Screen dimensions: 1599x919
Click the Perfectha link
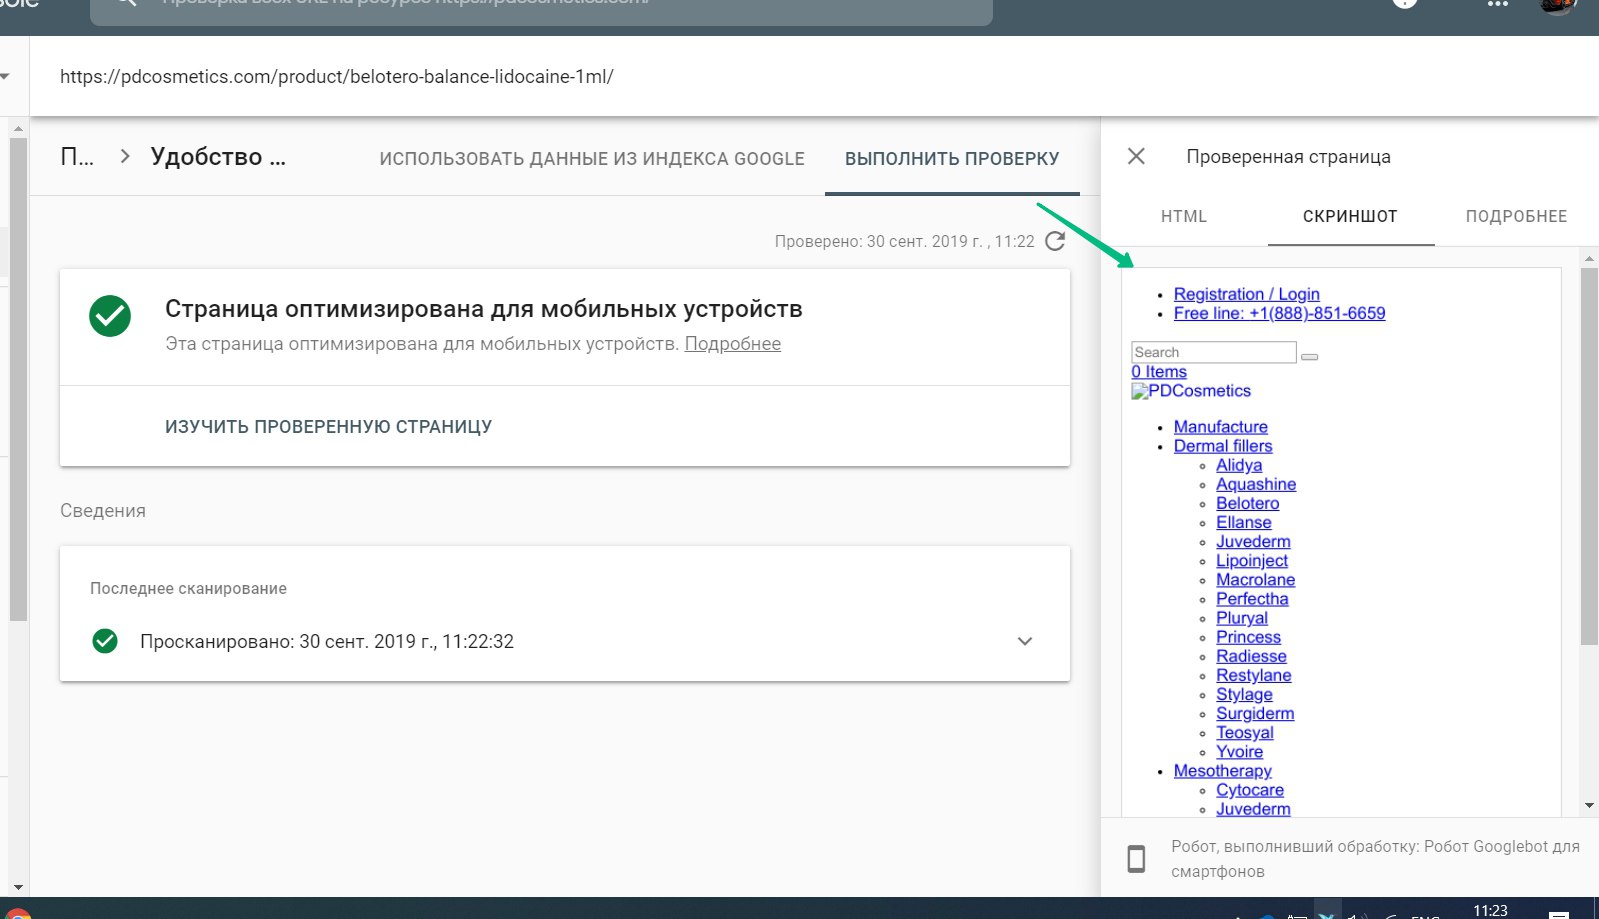[1252, 599]
